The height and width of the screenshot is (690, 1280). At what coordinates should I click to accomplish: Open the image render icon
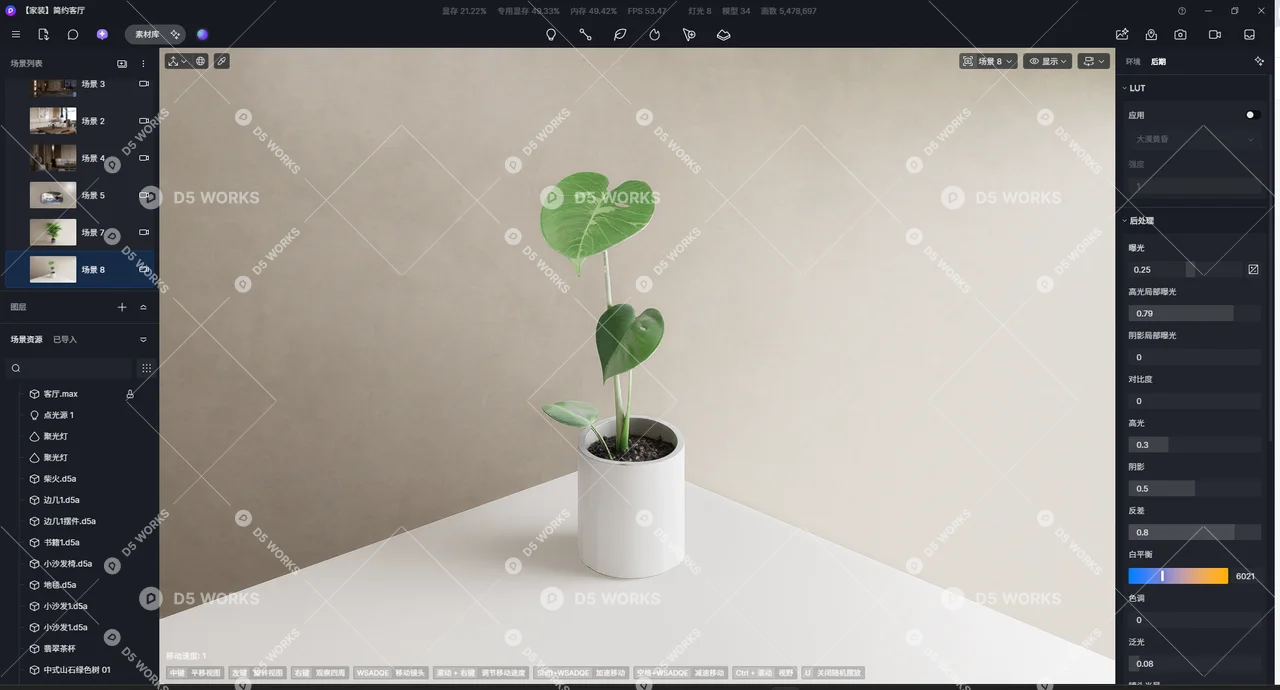(x=1122, y=34)
